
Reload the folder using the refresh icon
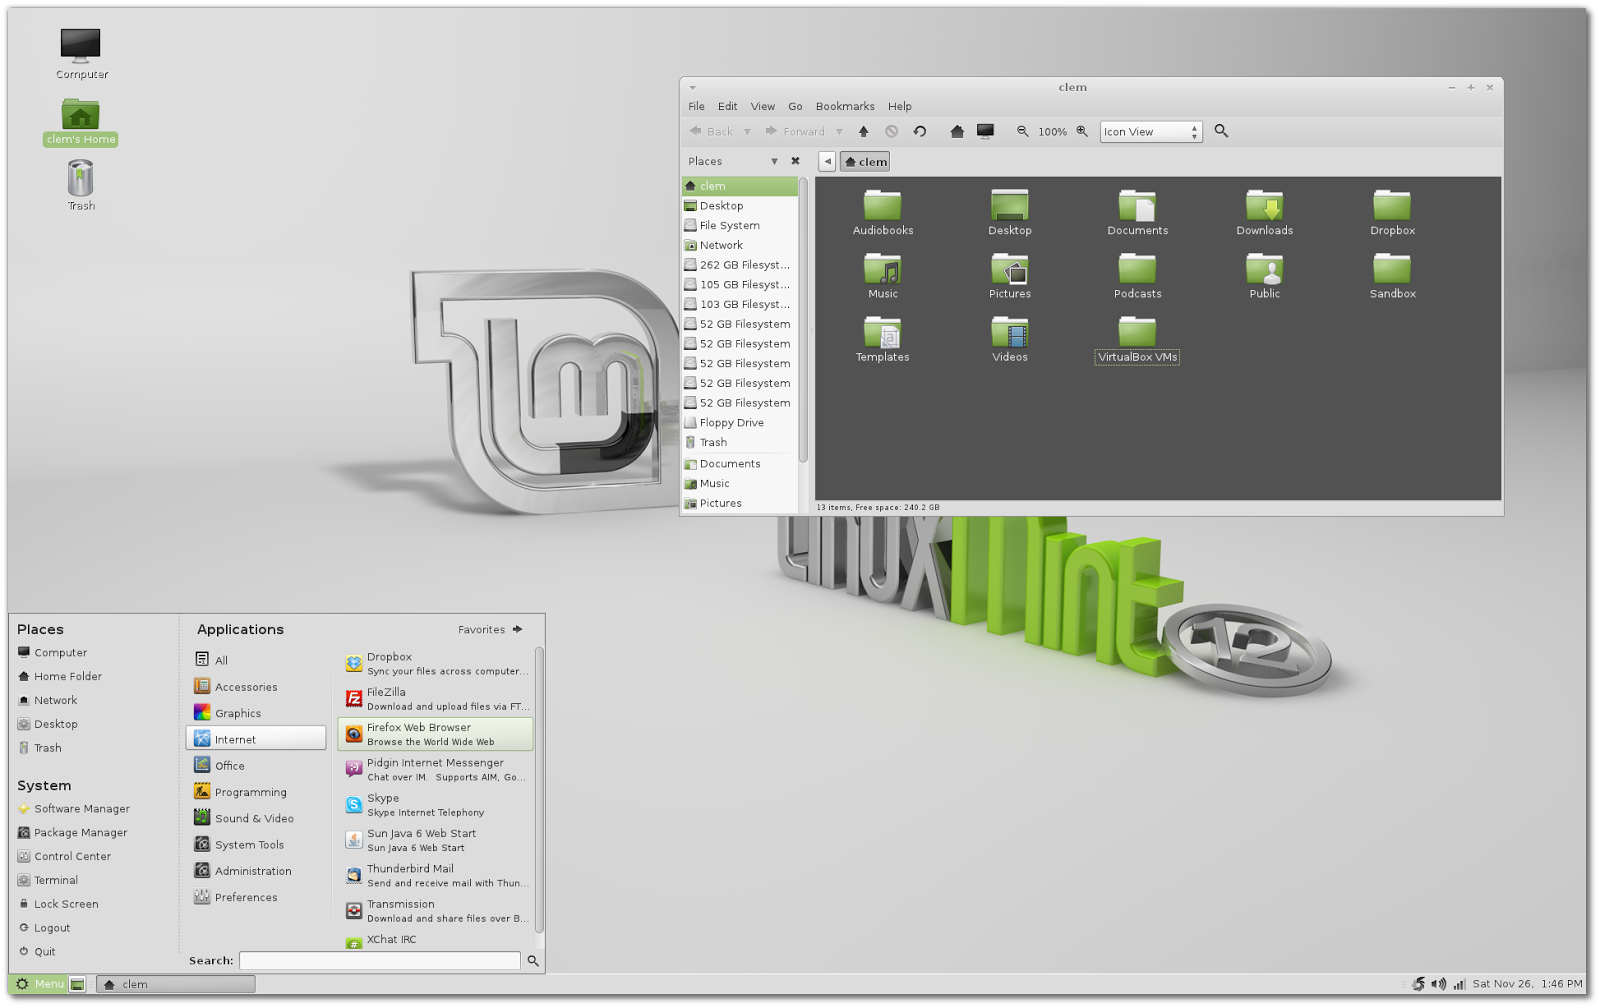click(919, 131)
